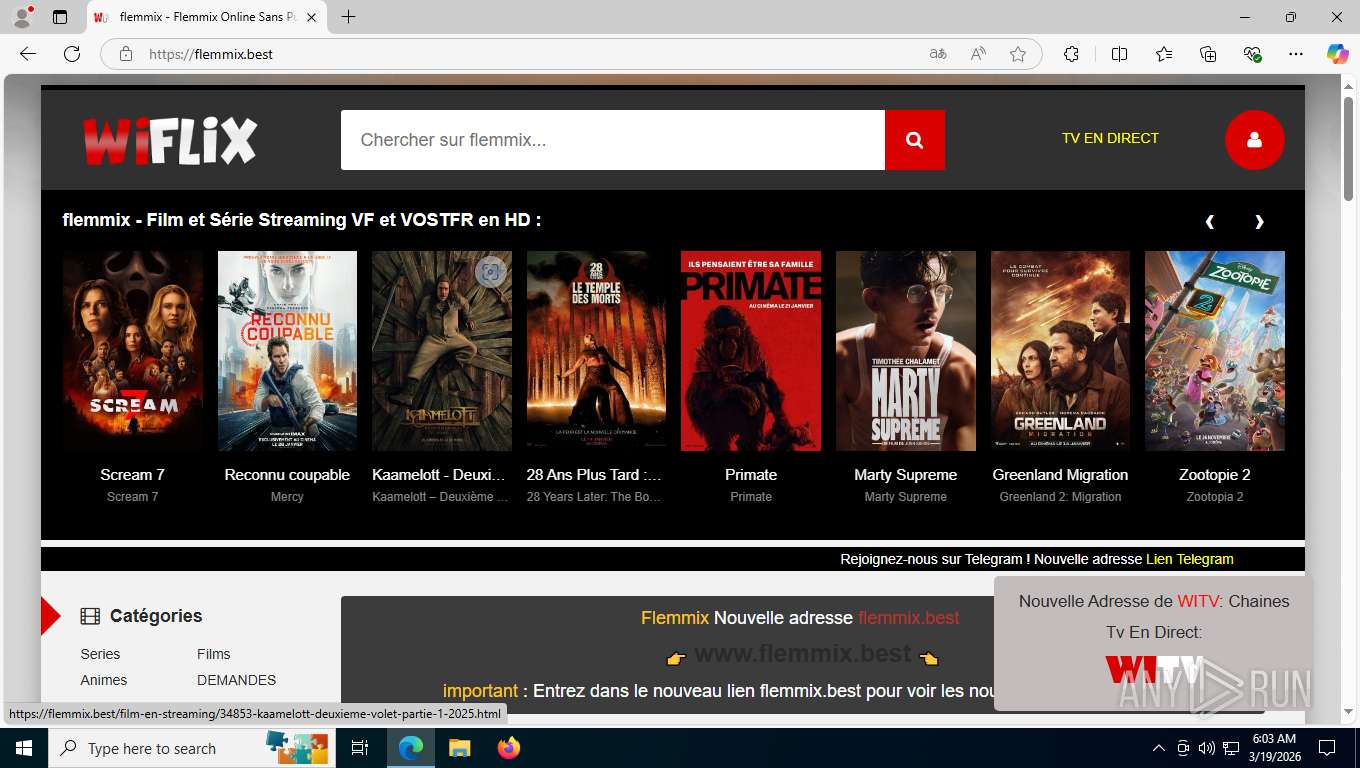
Task: Open the Greenland Migration poster
Action: [1060, 351]
